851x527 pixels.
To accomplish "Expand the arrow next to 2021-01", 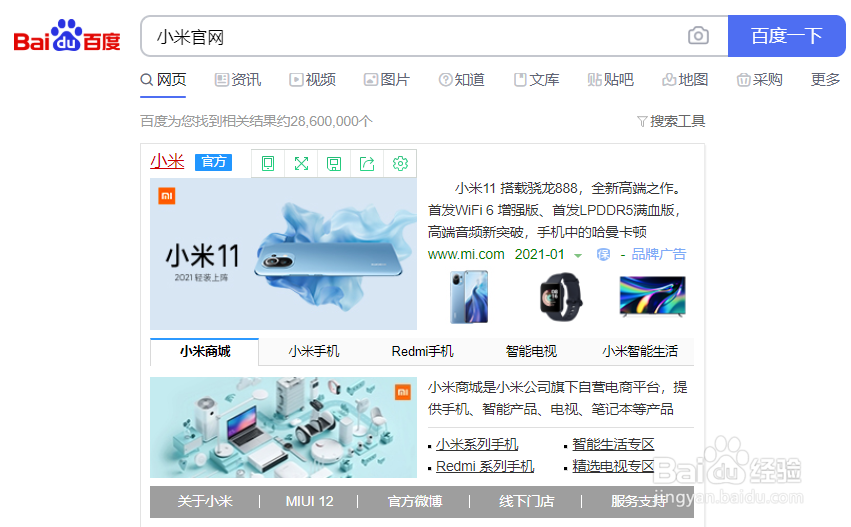I will [x=578, y=255].
